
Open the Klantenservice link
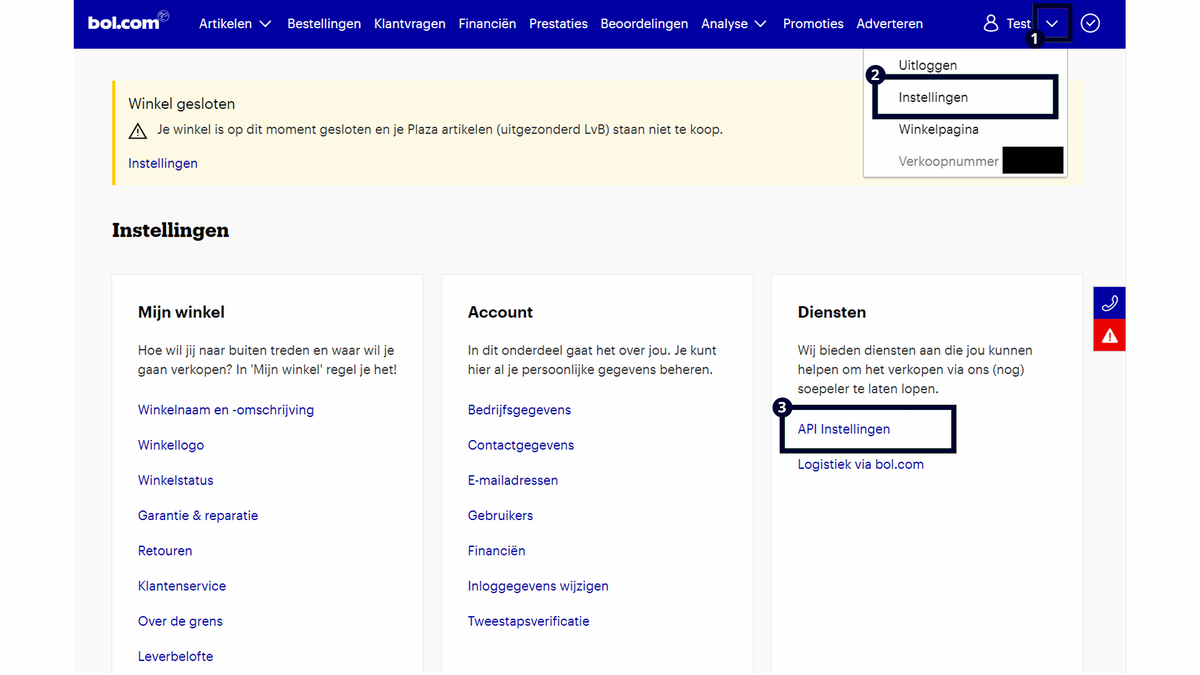click(182, 586)
